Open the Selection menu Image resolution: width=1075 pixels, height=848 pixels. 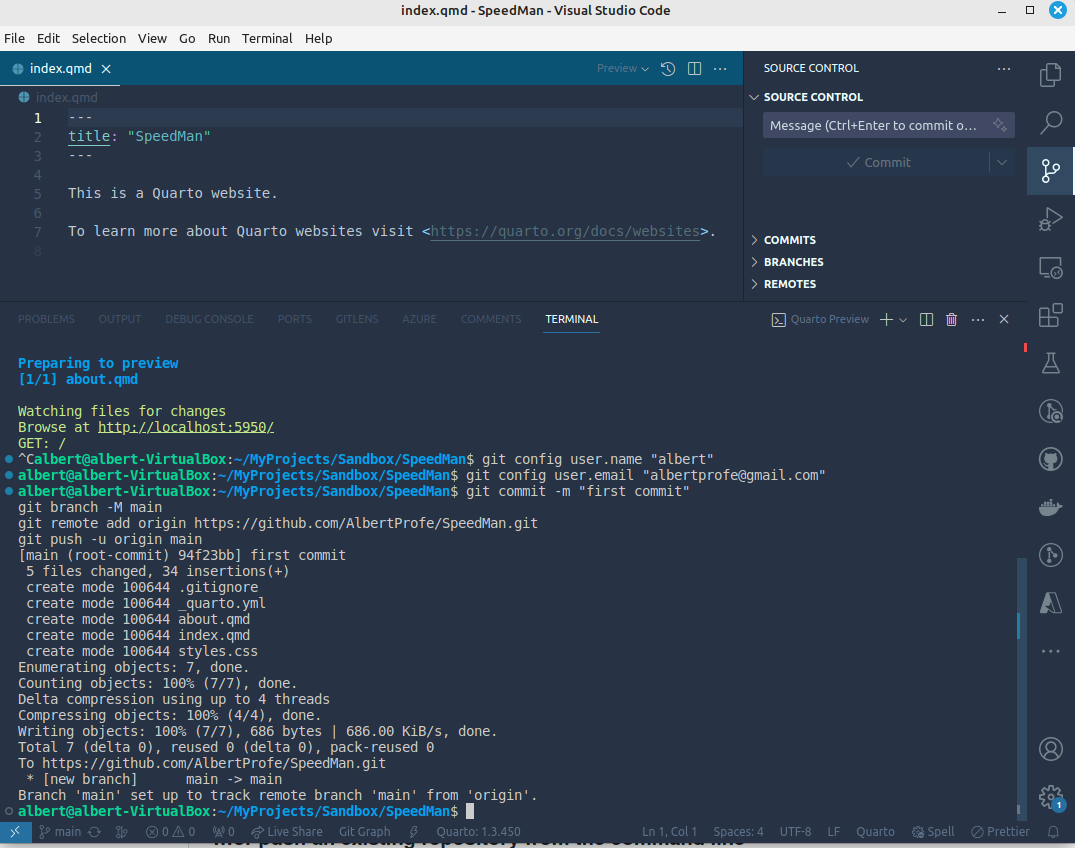[99, 38]
